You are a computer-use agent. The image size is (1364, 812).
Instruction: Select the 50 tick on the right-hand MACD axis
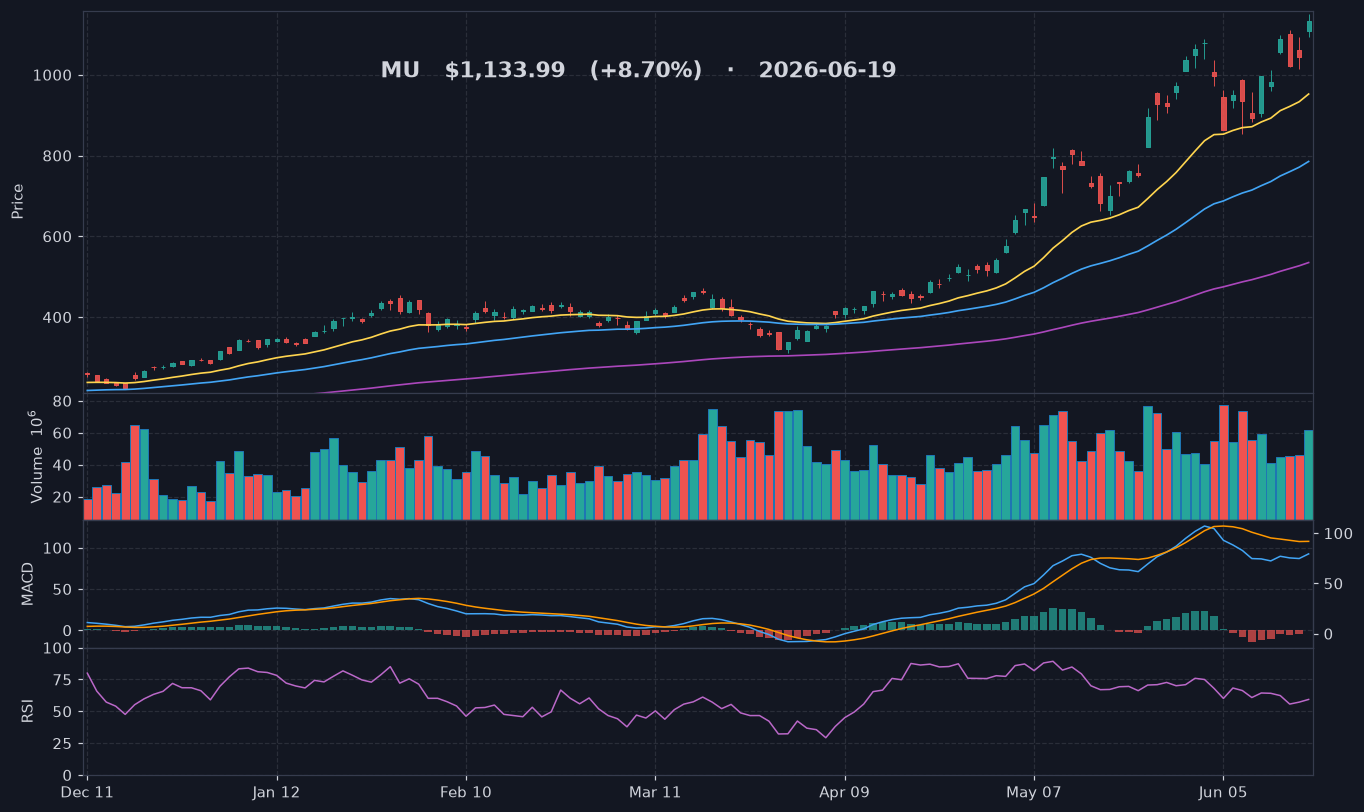pyautogui.click(x=1333, y=584)
